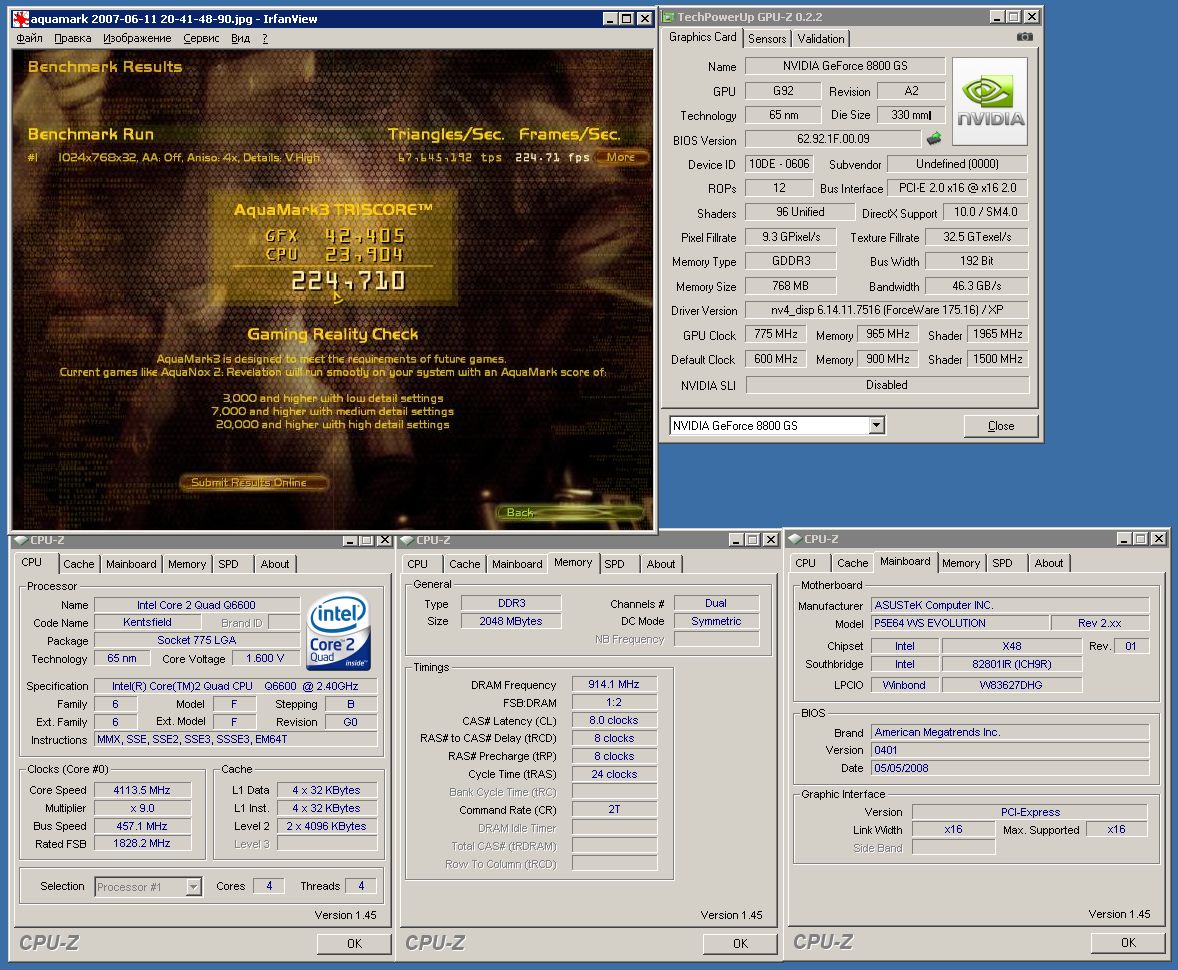1178x970 pixels.
Task: Open Cache tab in left CPU-Z window
Action: pos(79,564)
